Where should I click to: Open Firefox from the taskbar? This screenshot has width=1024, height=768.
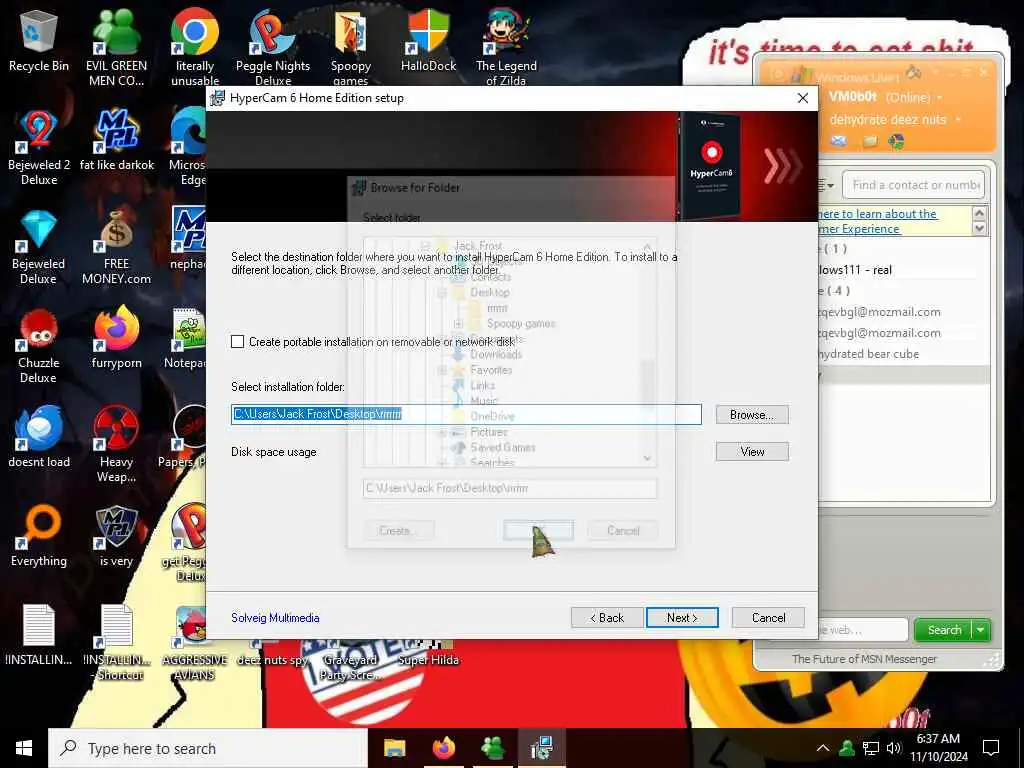coord(443,748)
